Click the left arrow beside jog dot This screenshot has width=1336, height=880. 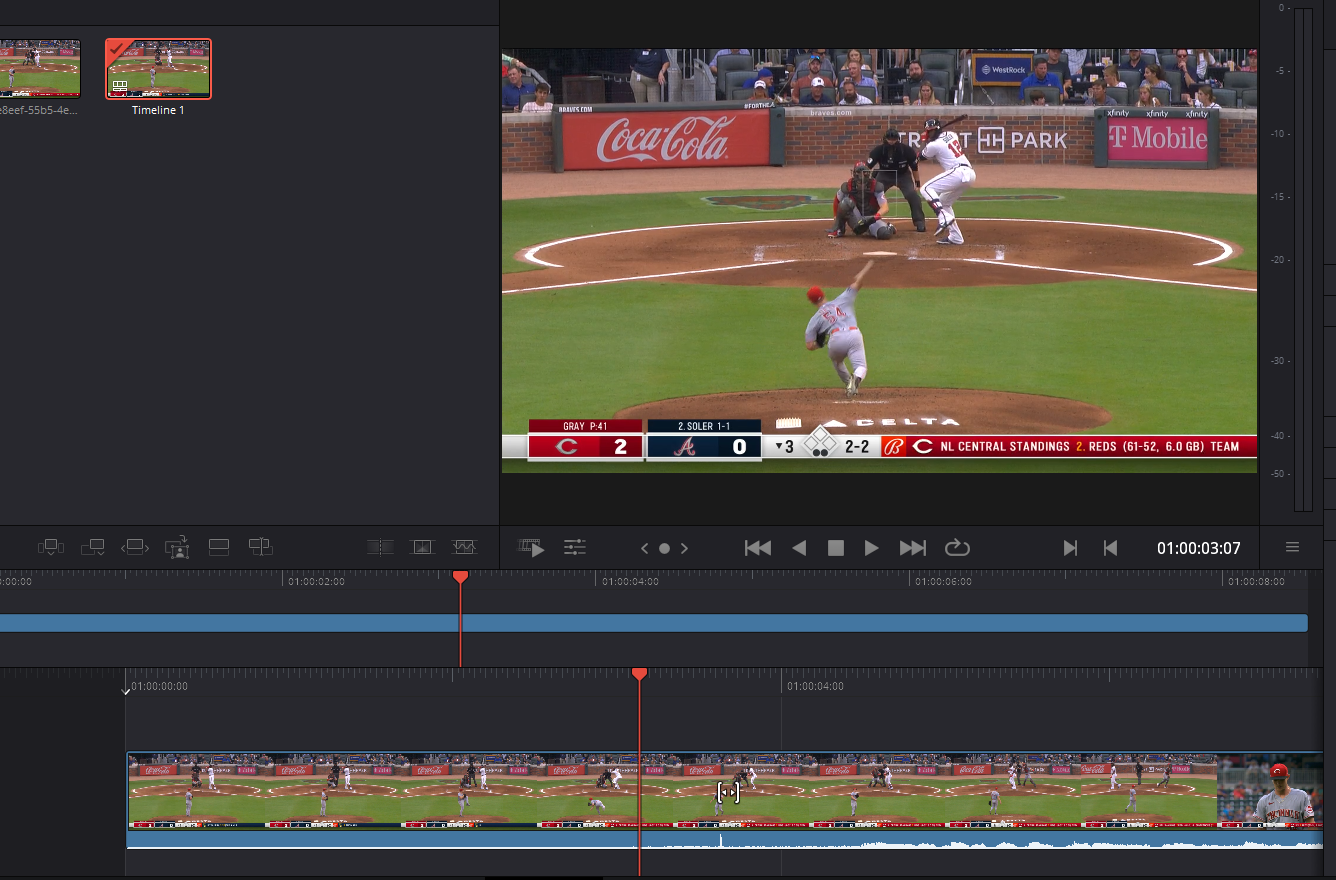point(645,548)
